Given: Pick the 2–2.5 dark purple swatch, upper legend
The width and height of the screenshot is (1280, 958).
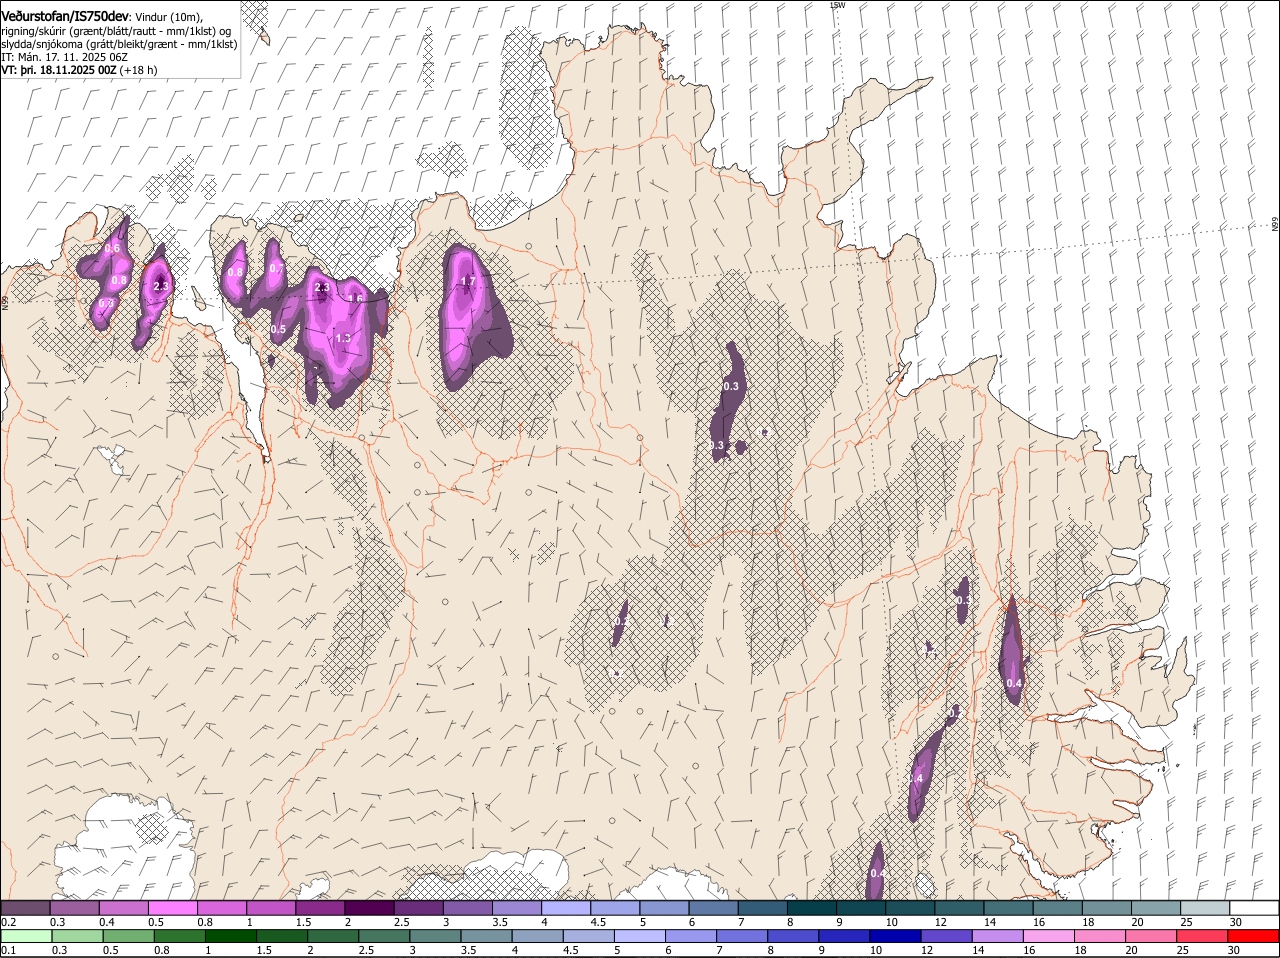Looking at the screenshot, I should point(369,908).
